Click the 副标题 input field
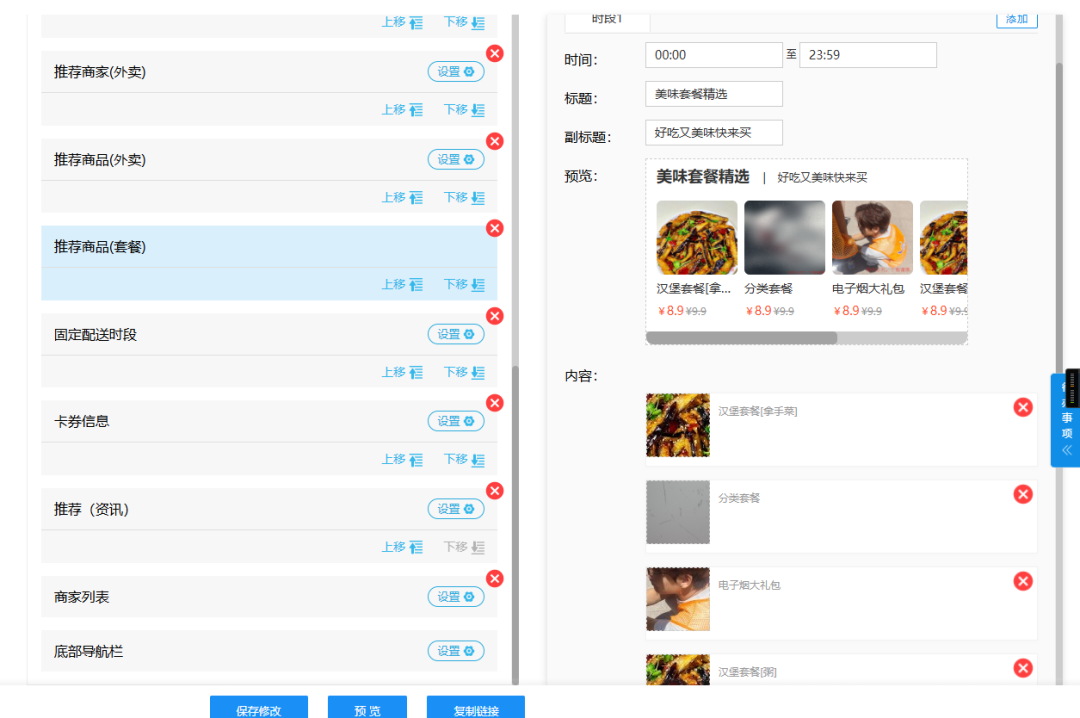The height and width of the screenshot is (718, 1080). (713, 132)
